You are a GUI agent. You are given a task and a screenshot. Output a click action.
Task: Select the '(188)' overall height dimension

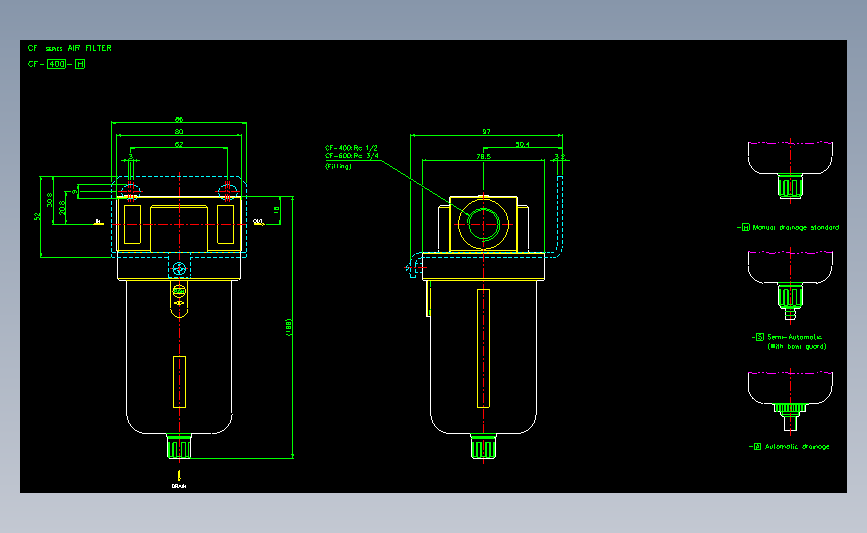coord(288,327)
